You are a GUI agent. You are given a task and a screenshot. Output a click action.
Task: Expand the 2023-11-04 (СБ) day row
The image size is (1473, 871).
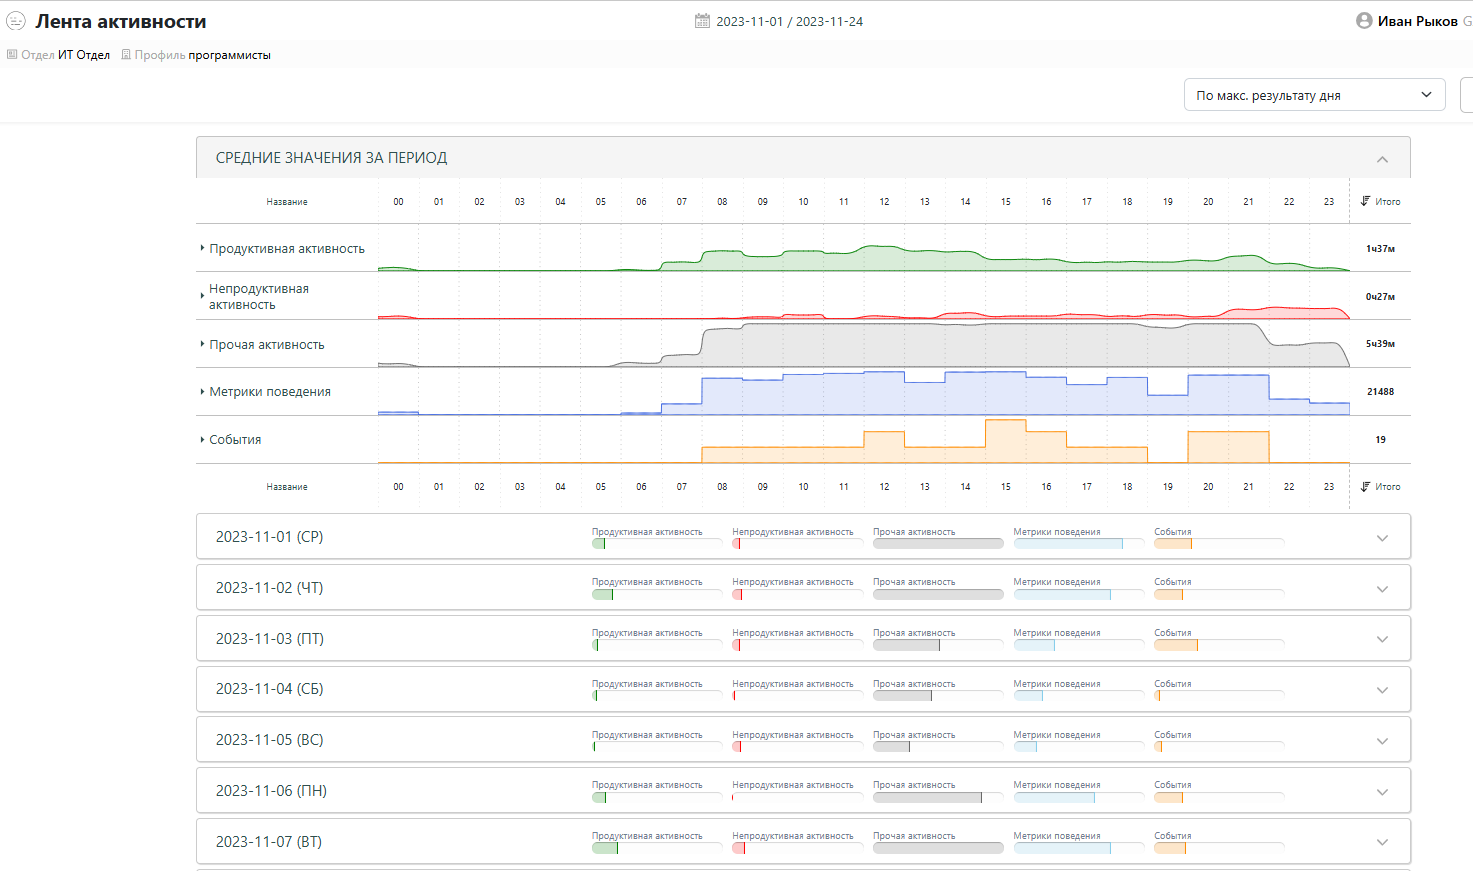1382,690
